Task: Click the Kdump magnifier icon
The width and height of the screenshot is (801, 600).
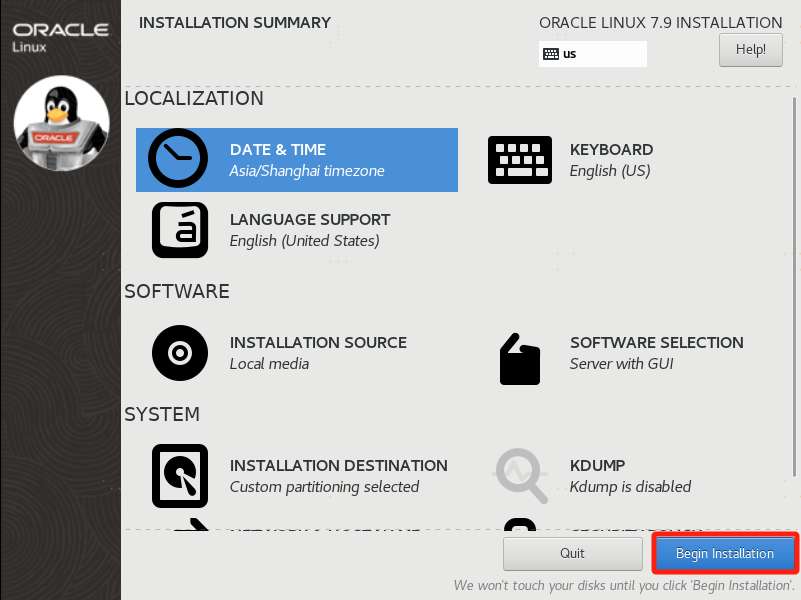Action: click(522, 475)
